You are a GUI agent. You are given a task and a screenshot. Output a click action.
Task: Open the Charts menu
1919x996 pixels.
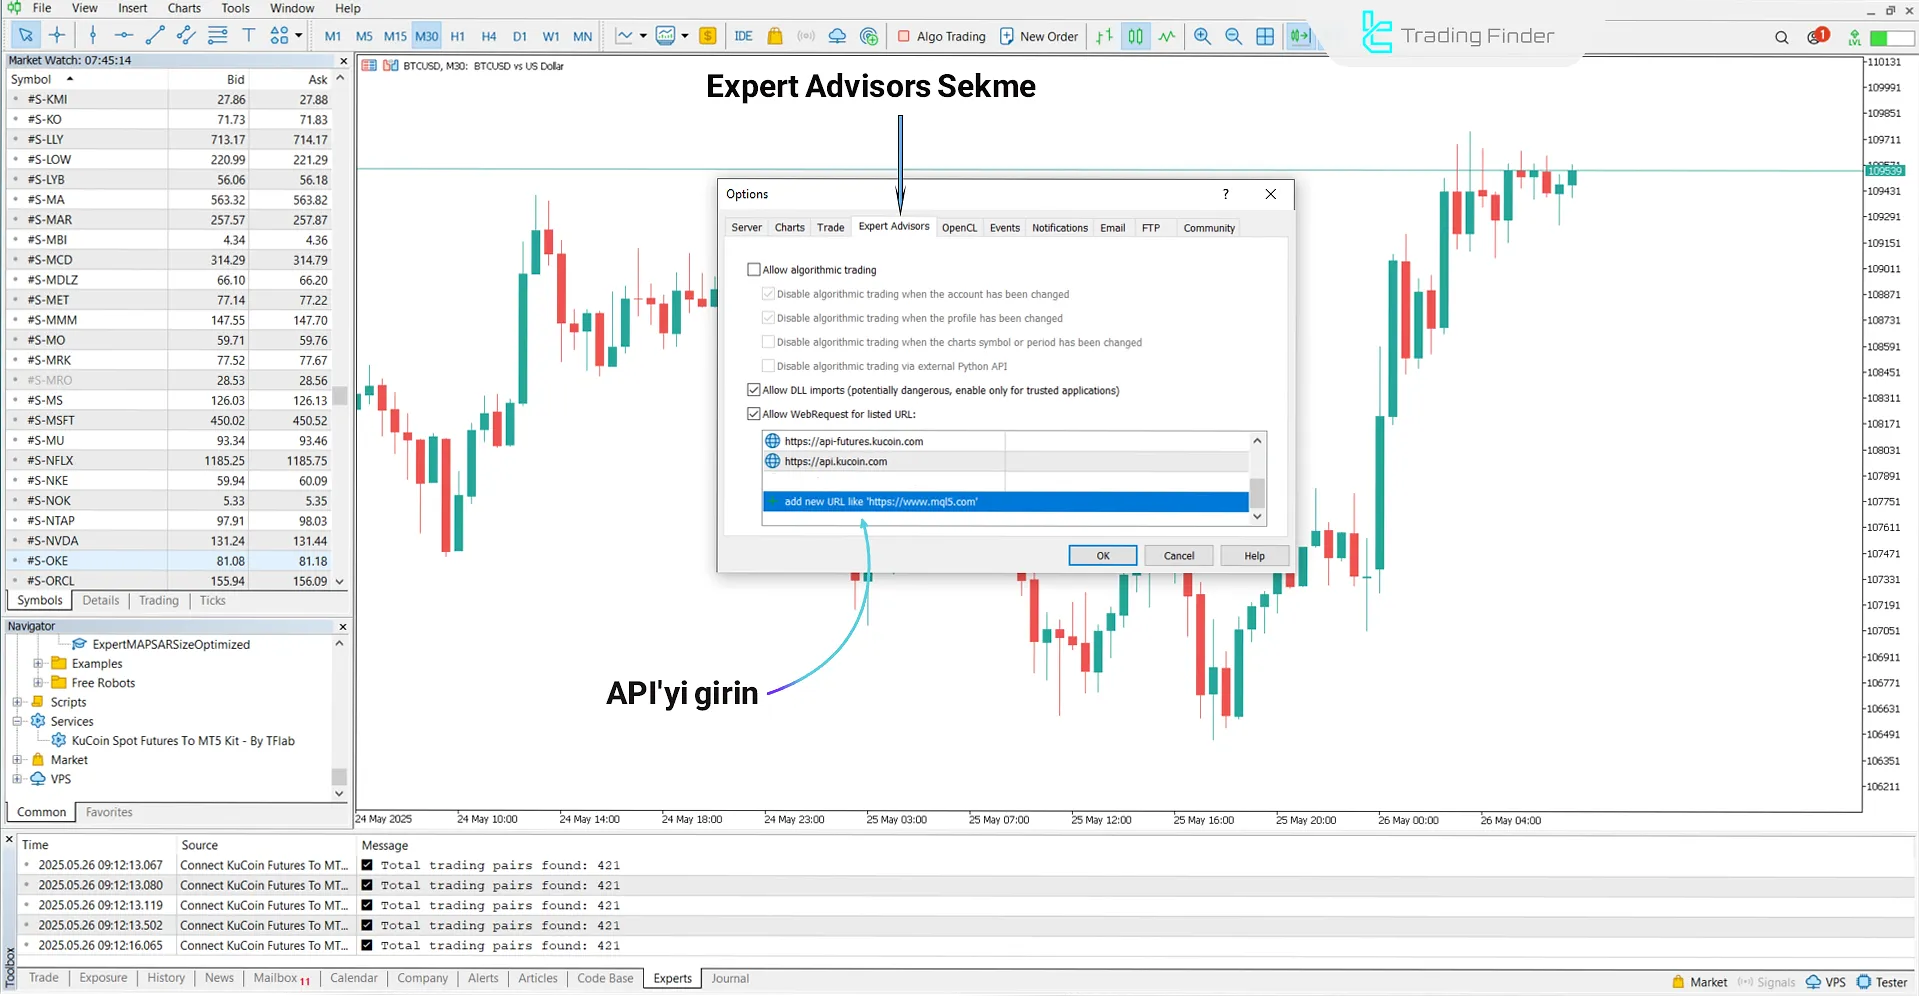pos(184,8)
